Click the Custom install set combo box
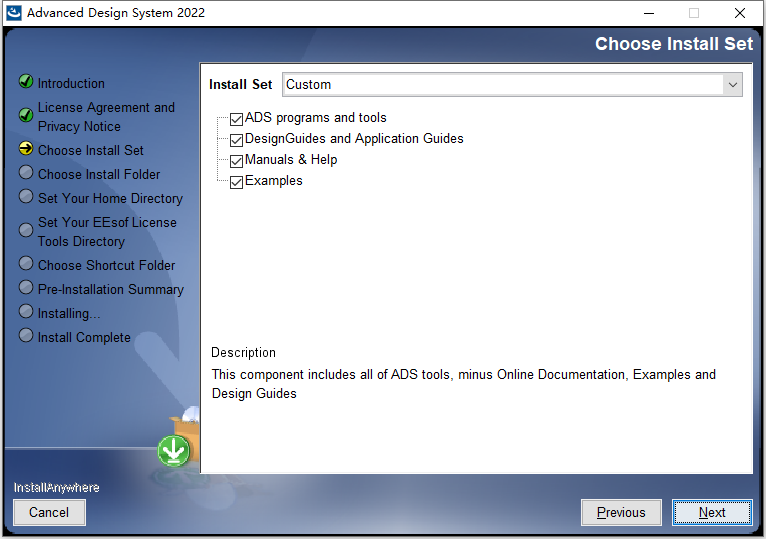766x539 pixels. point(512,85)
